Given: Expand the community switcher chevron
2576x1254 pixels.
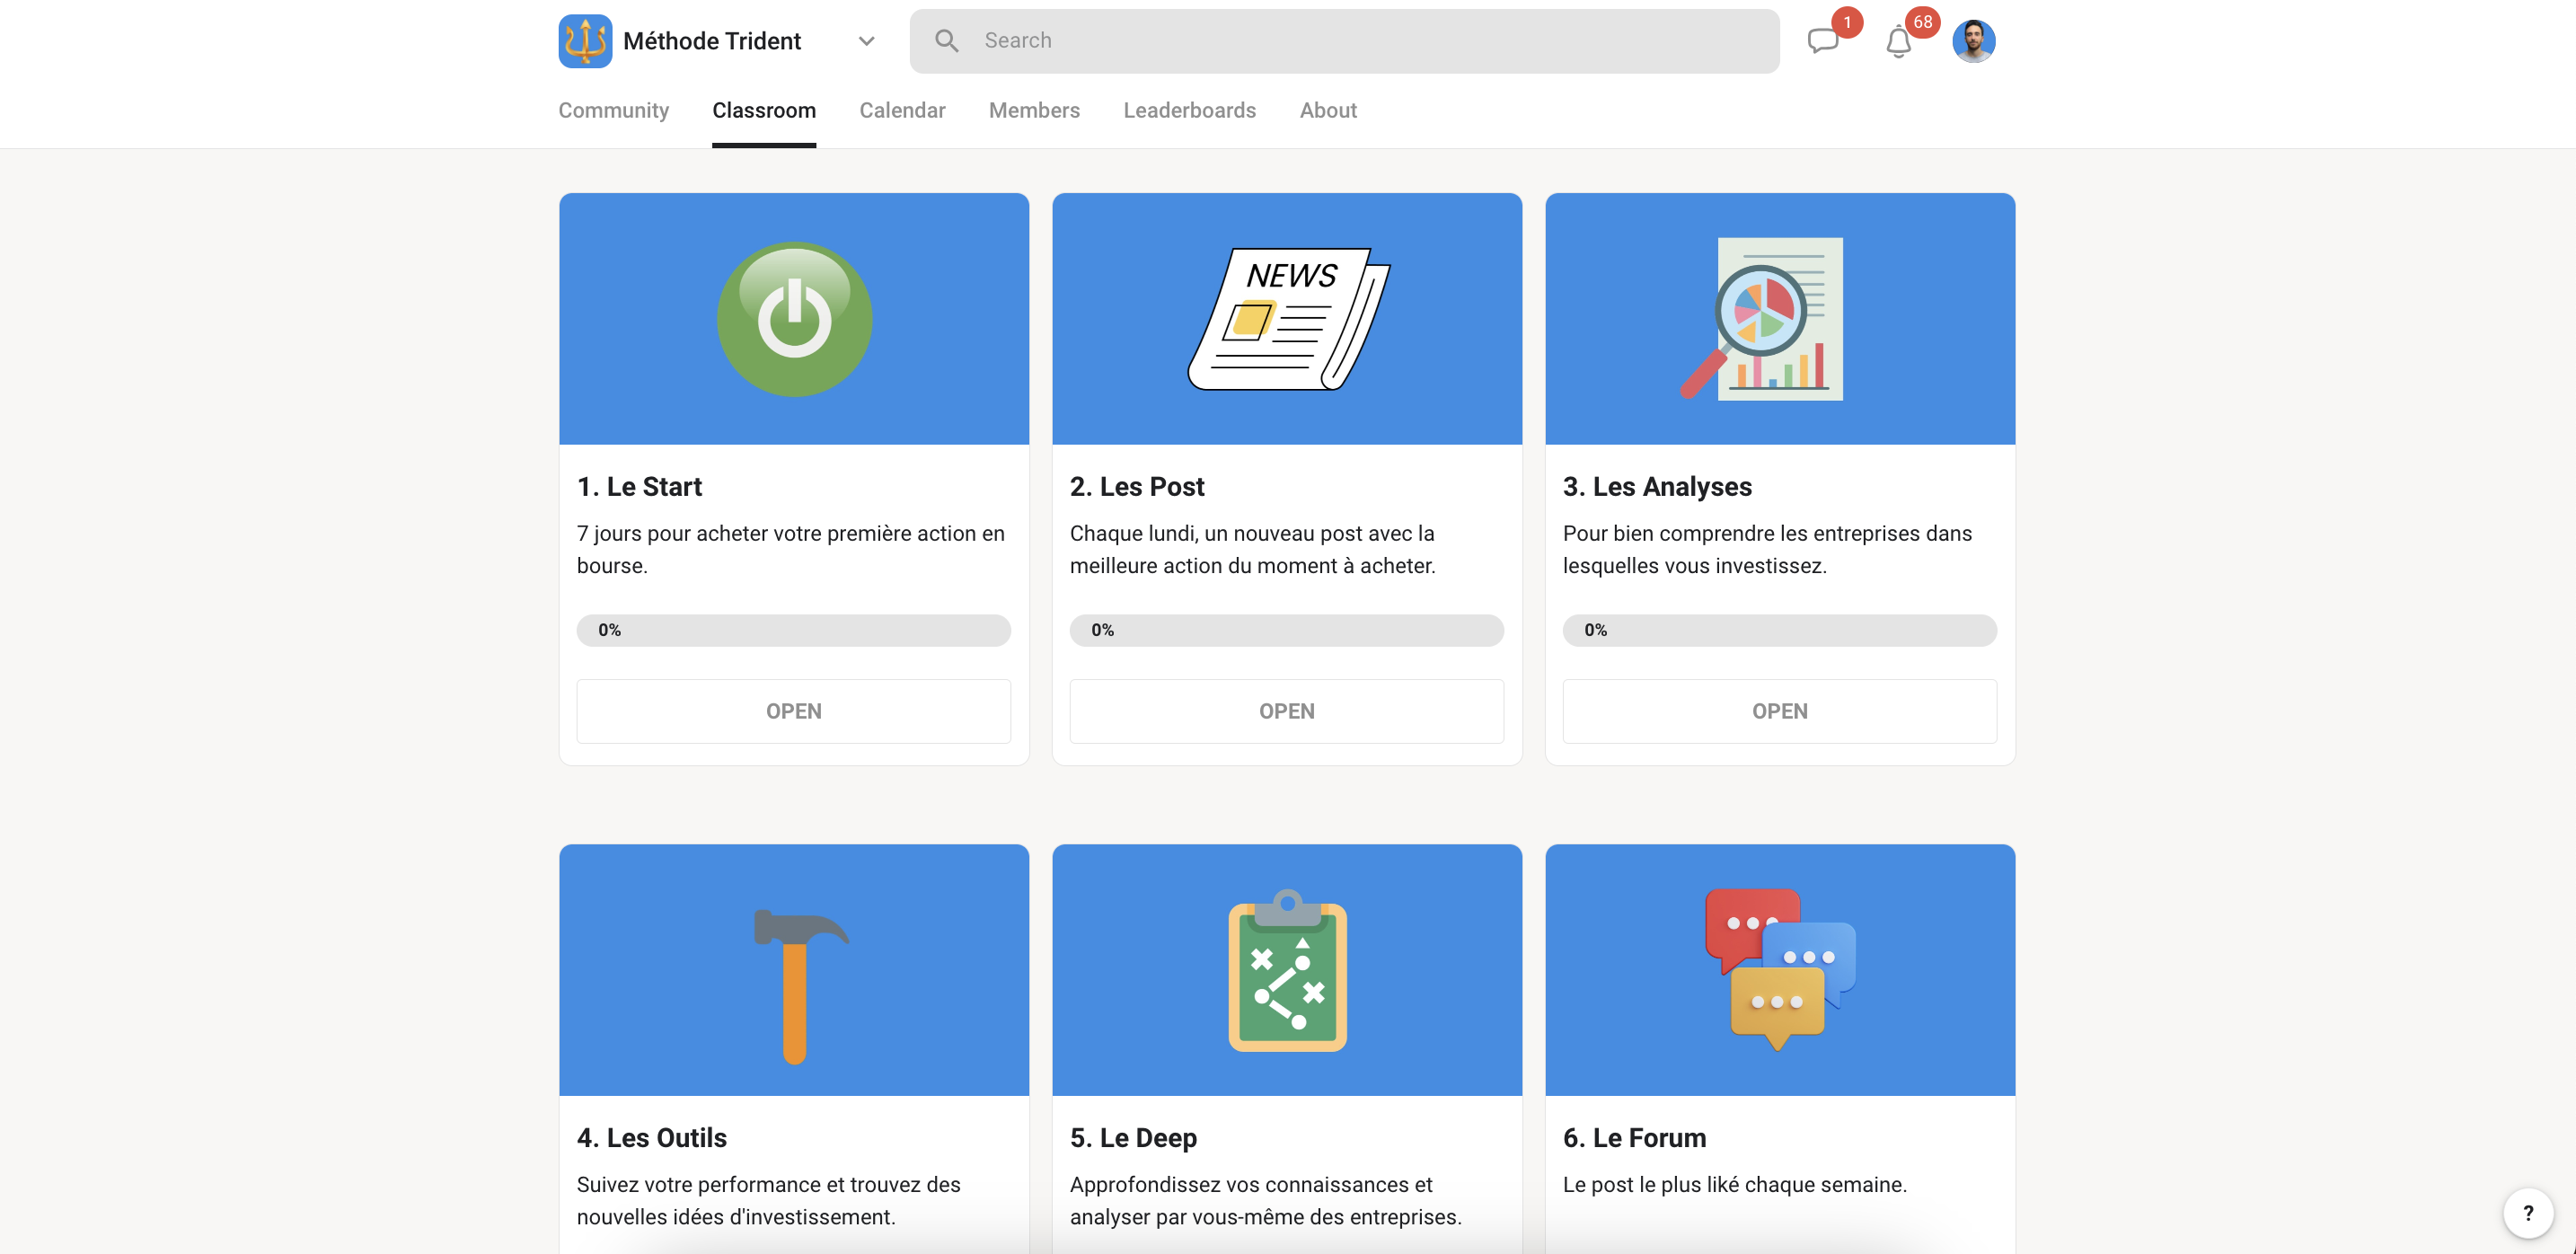Looking at the screenshot, I should coord(866,41).
